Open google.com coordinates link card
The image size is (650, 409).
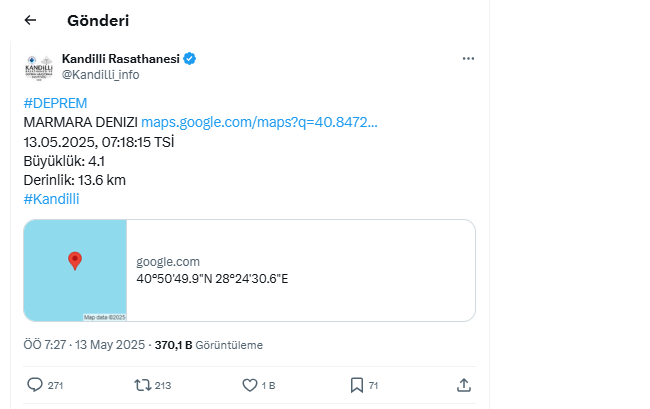[300, 270]
